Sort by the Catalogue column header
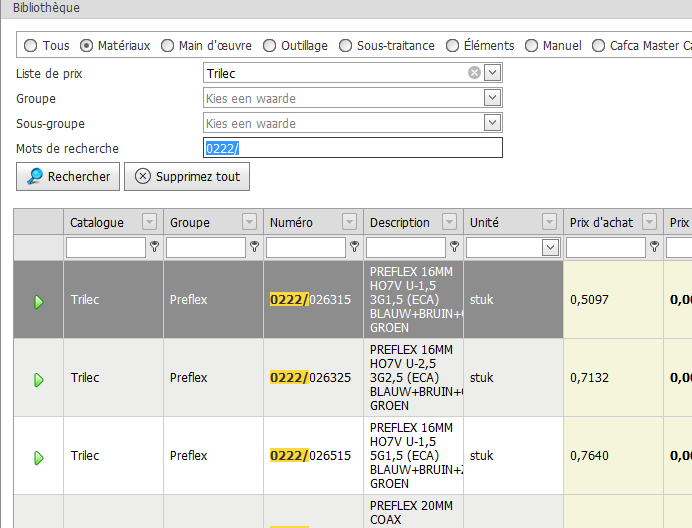 (x=97, y=223)
